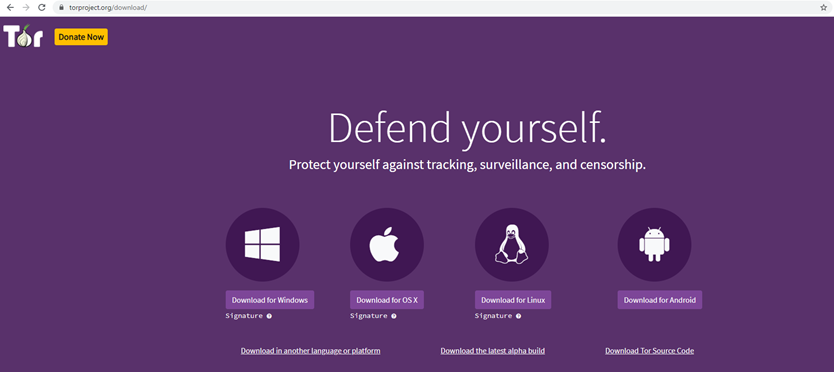Reload the page with refresh icon
Viewport: 834px width, 372px height.
(41, 7)
